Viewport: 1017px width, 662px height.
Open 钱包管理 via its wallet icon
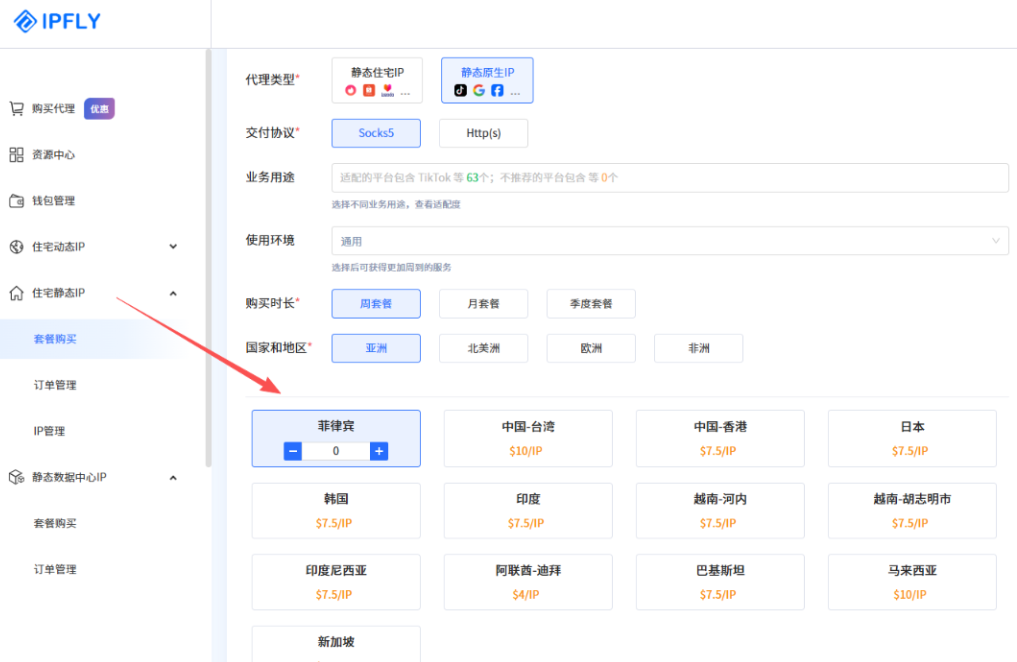(x=16, y=200)
